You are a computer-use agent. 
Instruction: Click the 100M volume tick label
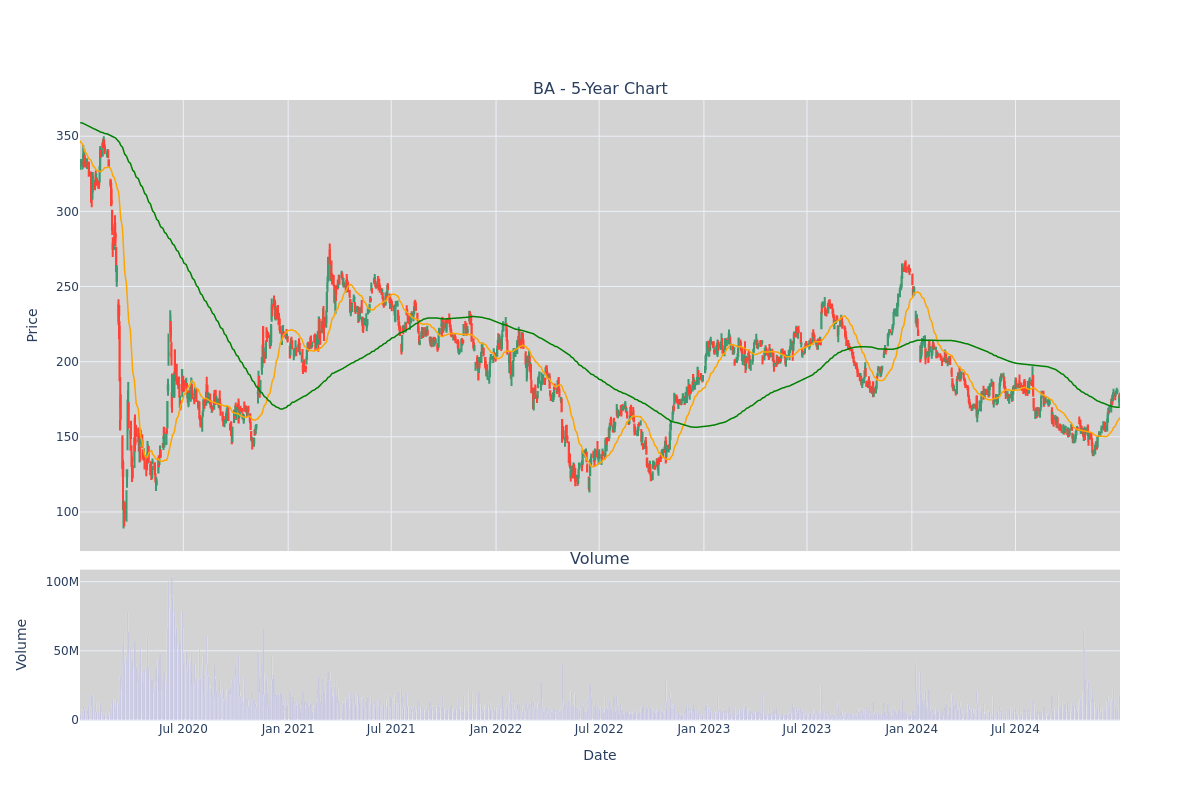point(62,582)
